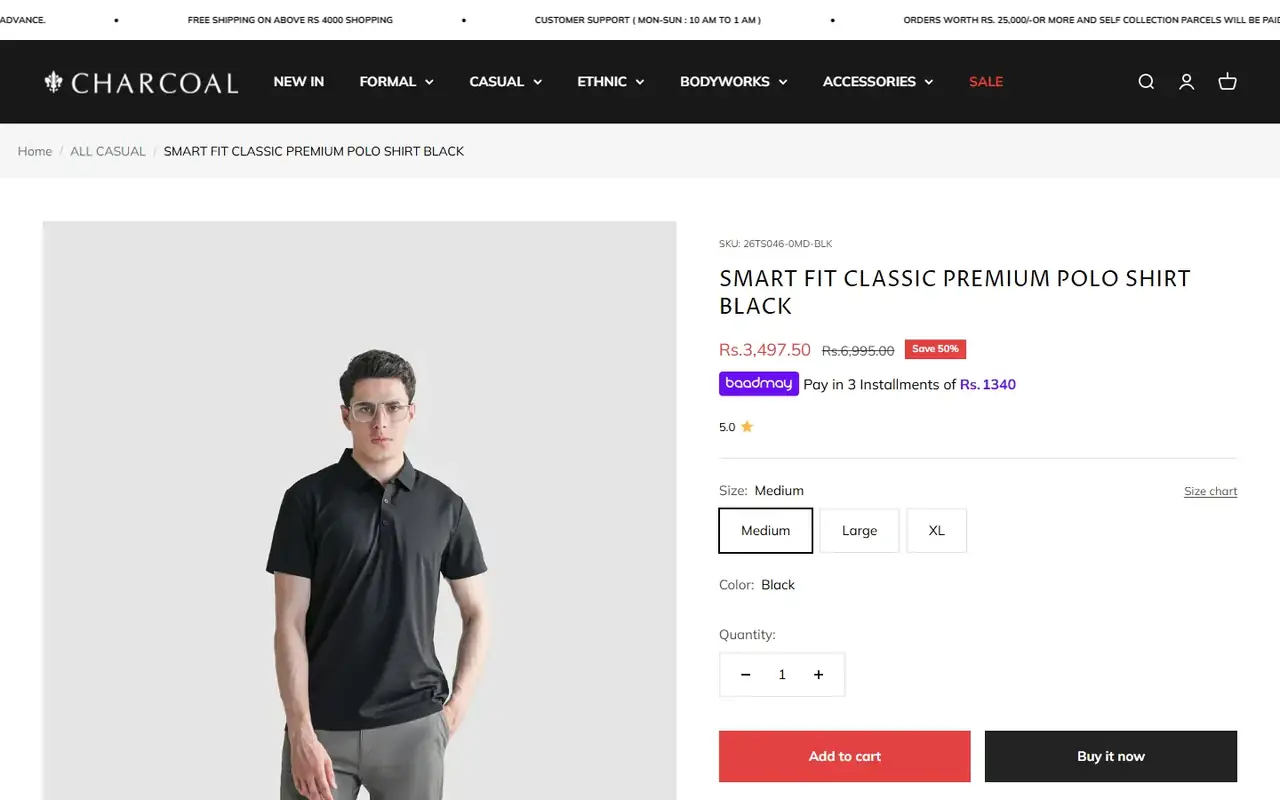Choose the XL size option
This screenshot has width=1280, height=800.
[936, 531]
